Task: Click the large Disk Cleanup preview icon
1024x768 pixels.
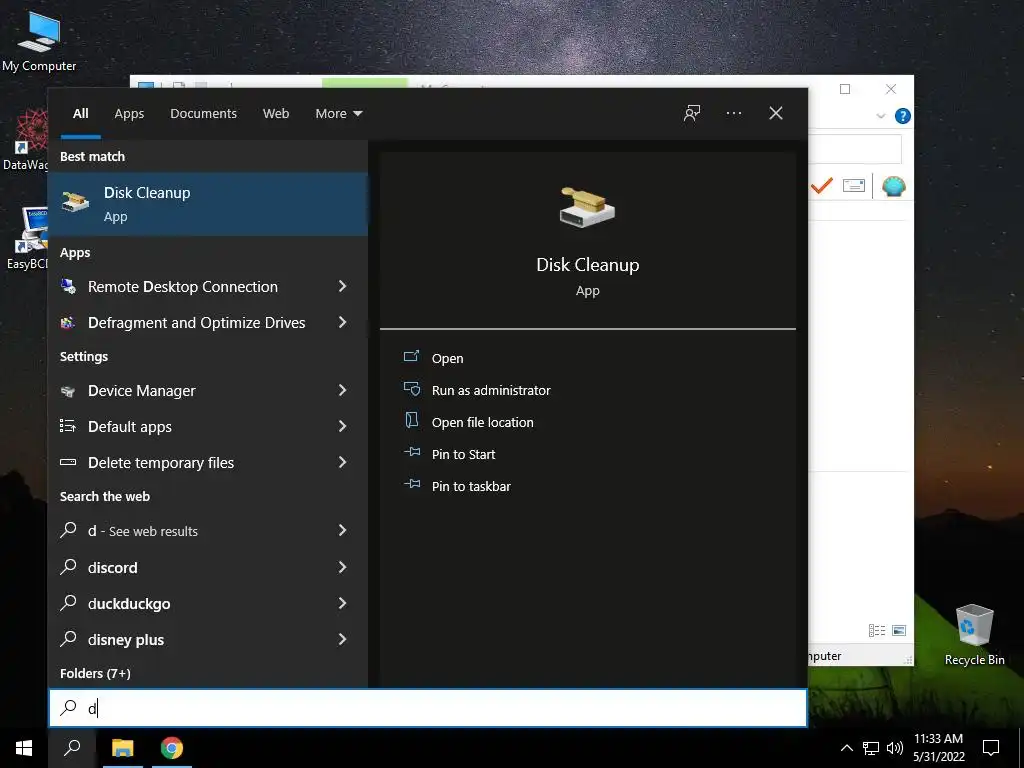Action: (x=587, y=207)
